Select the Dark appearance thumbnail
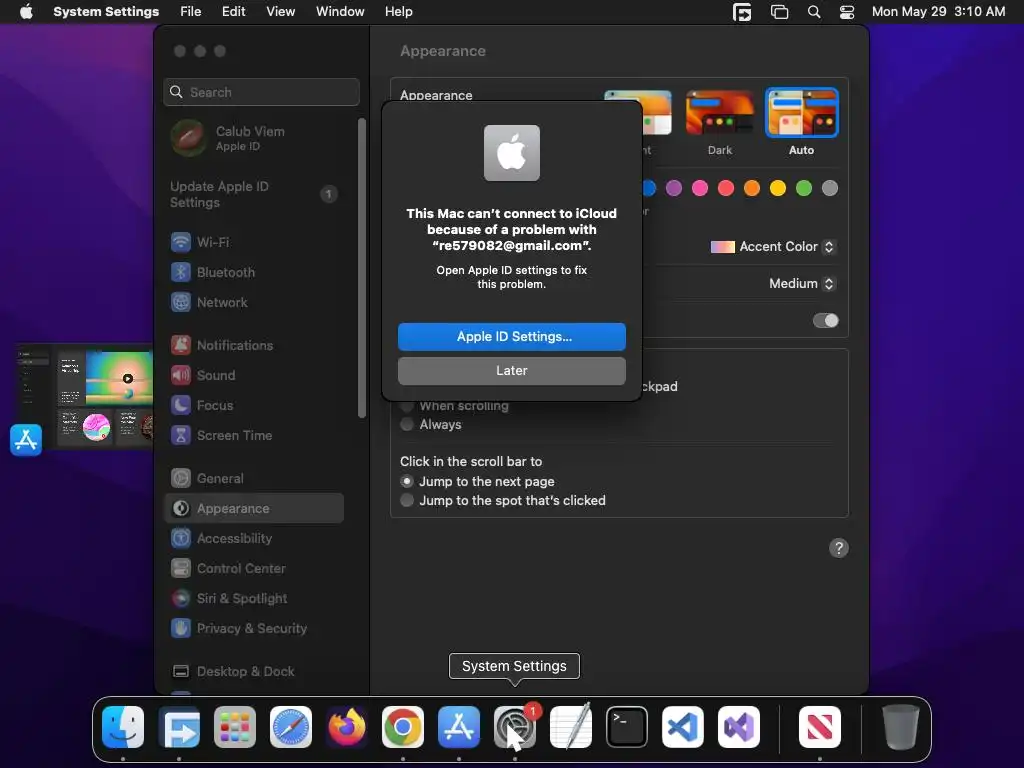1024x768 pixels. coord(720,112)
